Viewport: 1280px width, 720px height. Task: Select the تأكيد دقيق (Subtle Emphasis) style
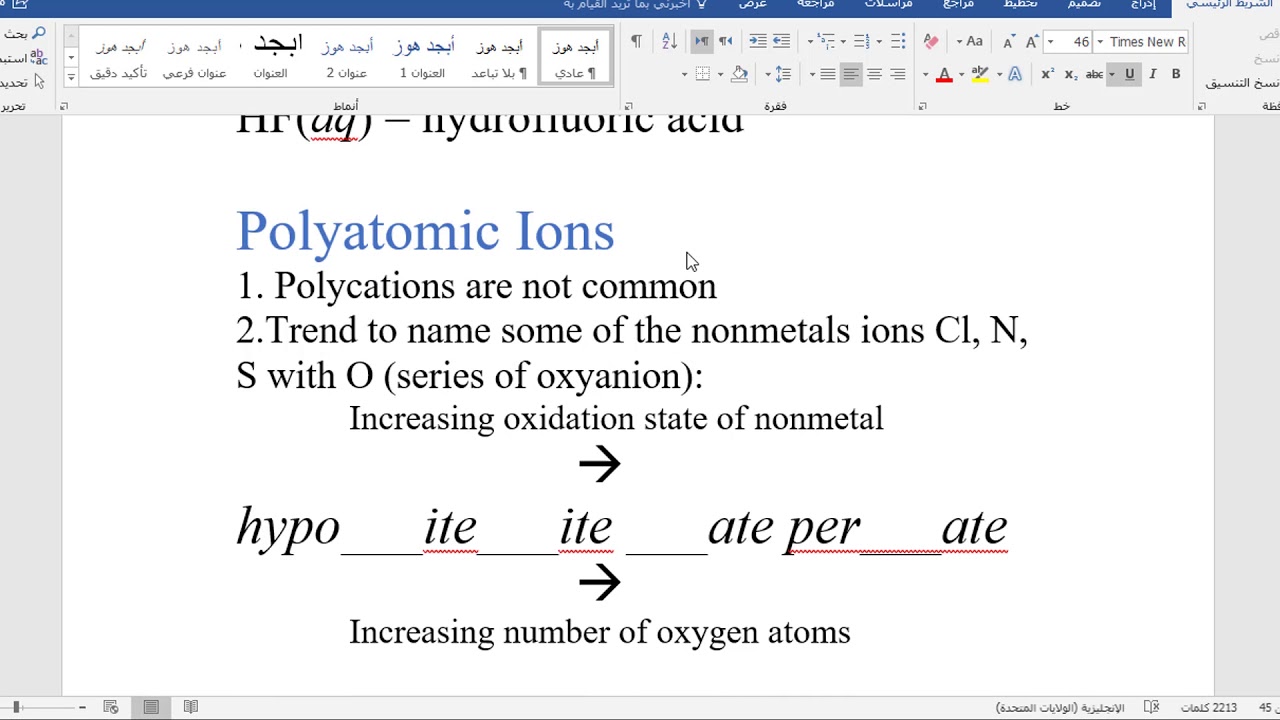[x=119, y=58]
